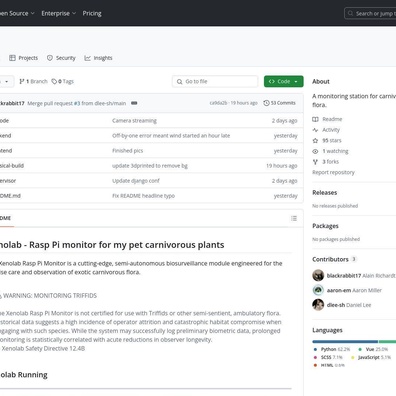Screen dimensions: 396x396
Task: Select Vue 25.0% language entry
Action: click(373, 349)
